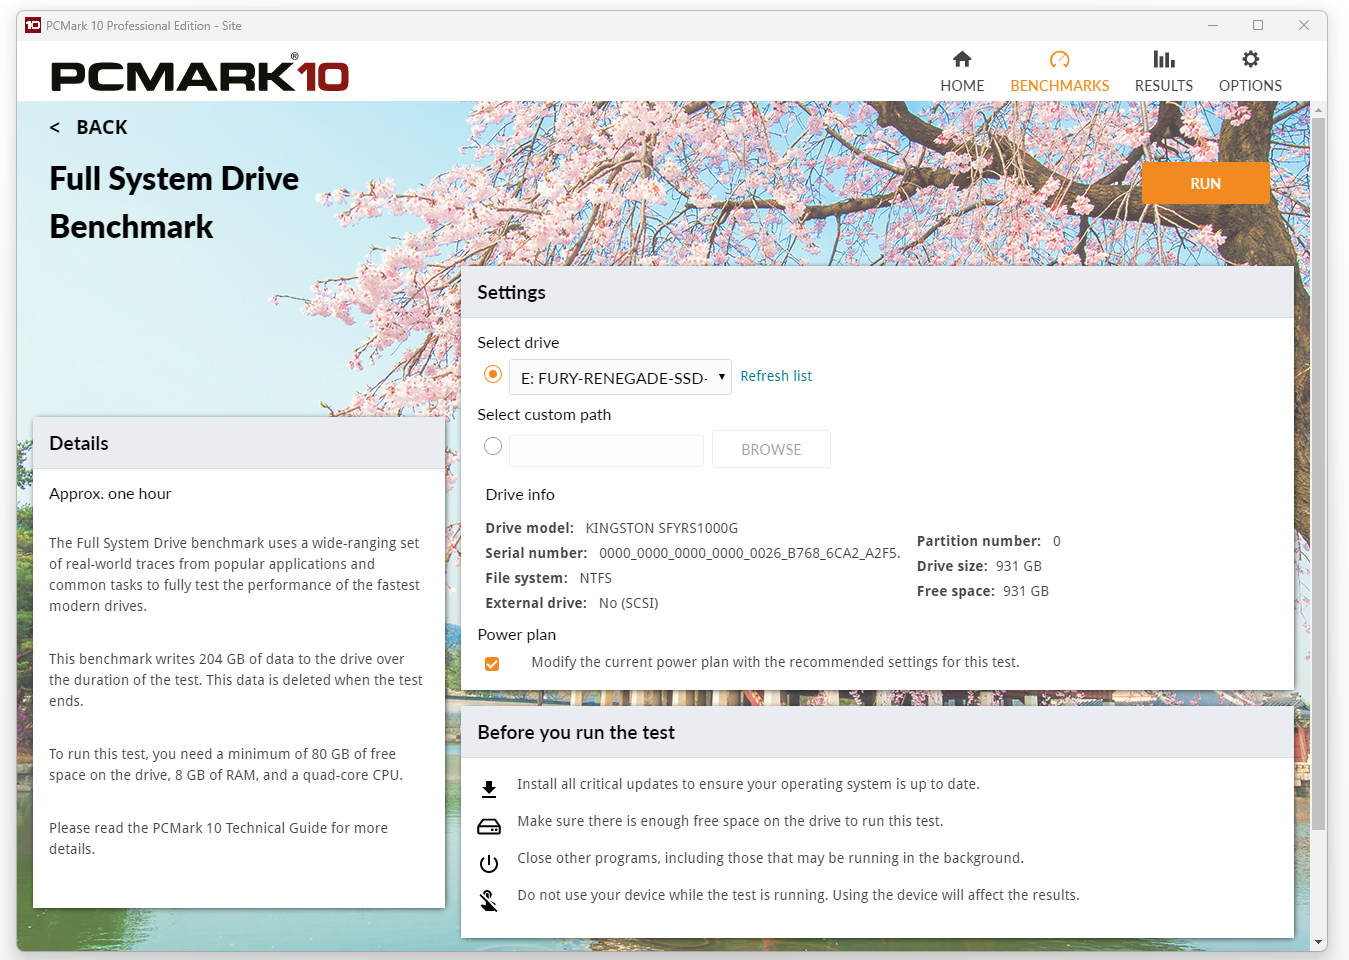Click the 'File system: NTFS' text
This screenshot has height=960, width=1349.
pyautogui.click(x=548, y=578)
